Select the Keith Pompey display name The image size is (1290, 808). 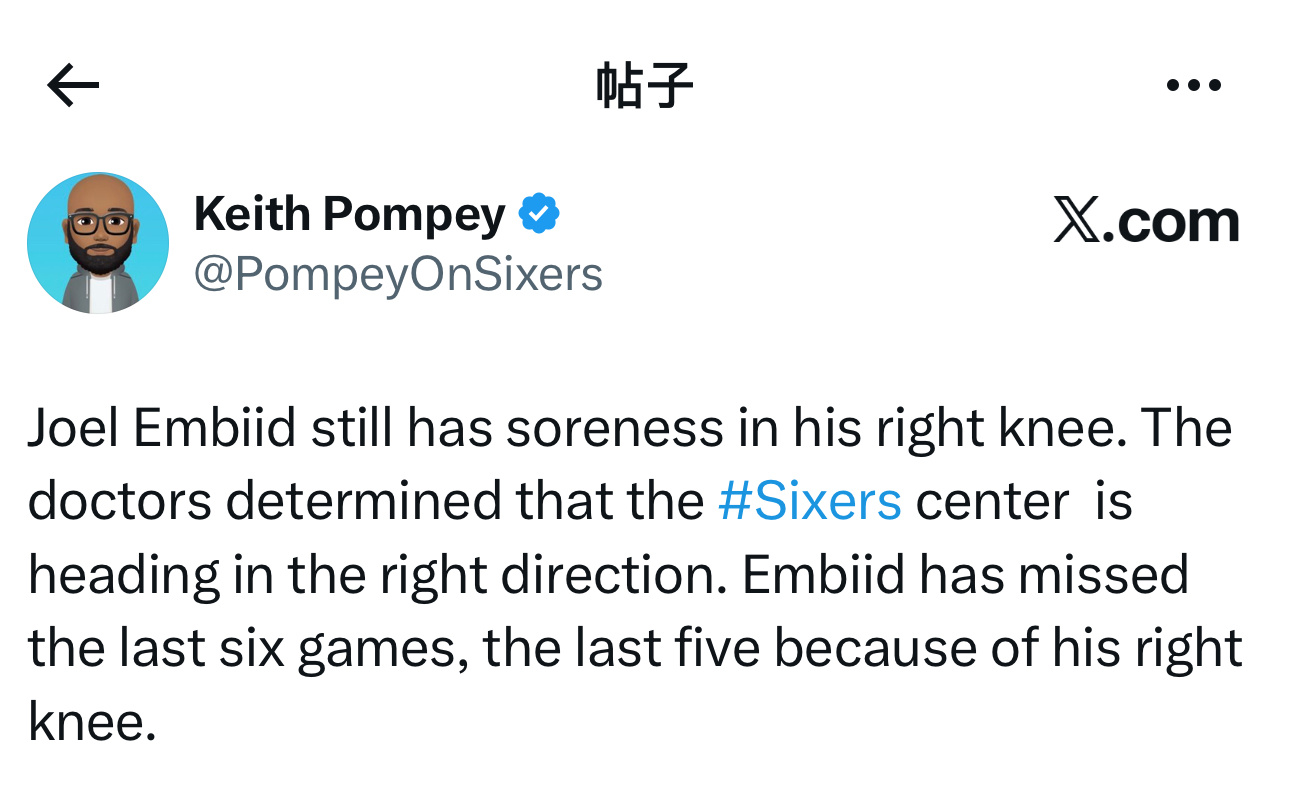point(348,212)
